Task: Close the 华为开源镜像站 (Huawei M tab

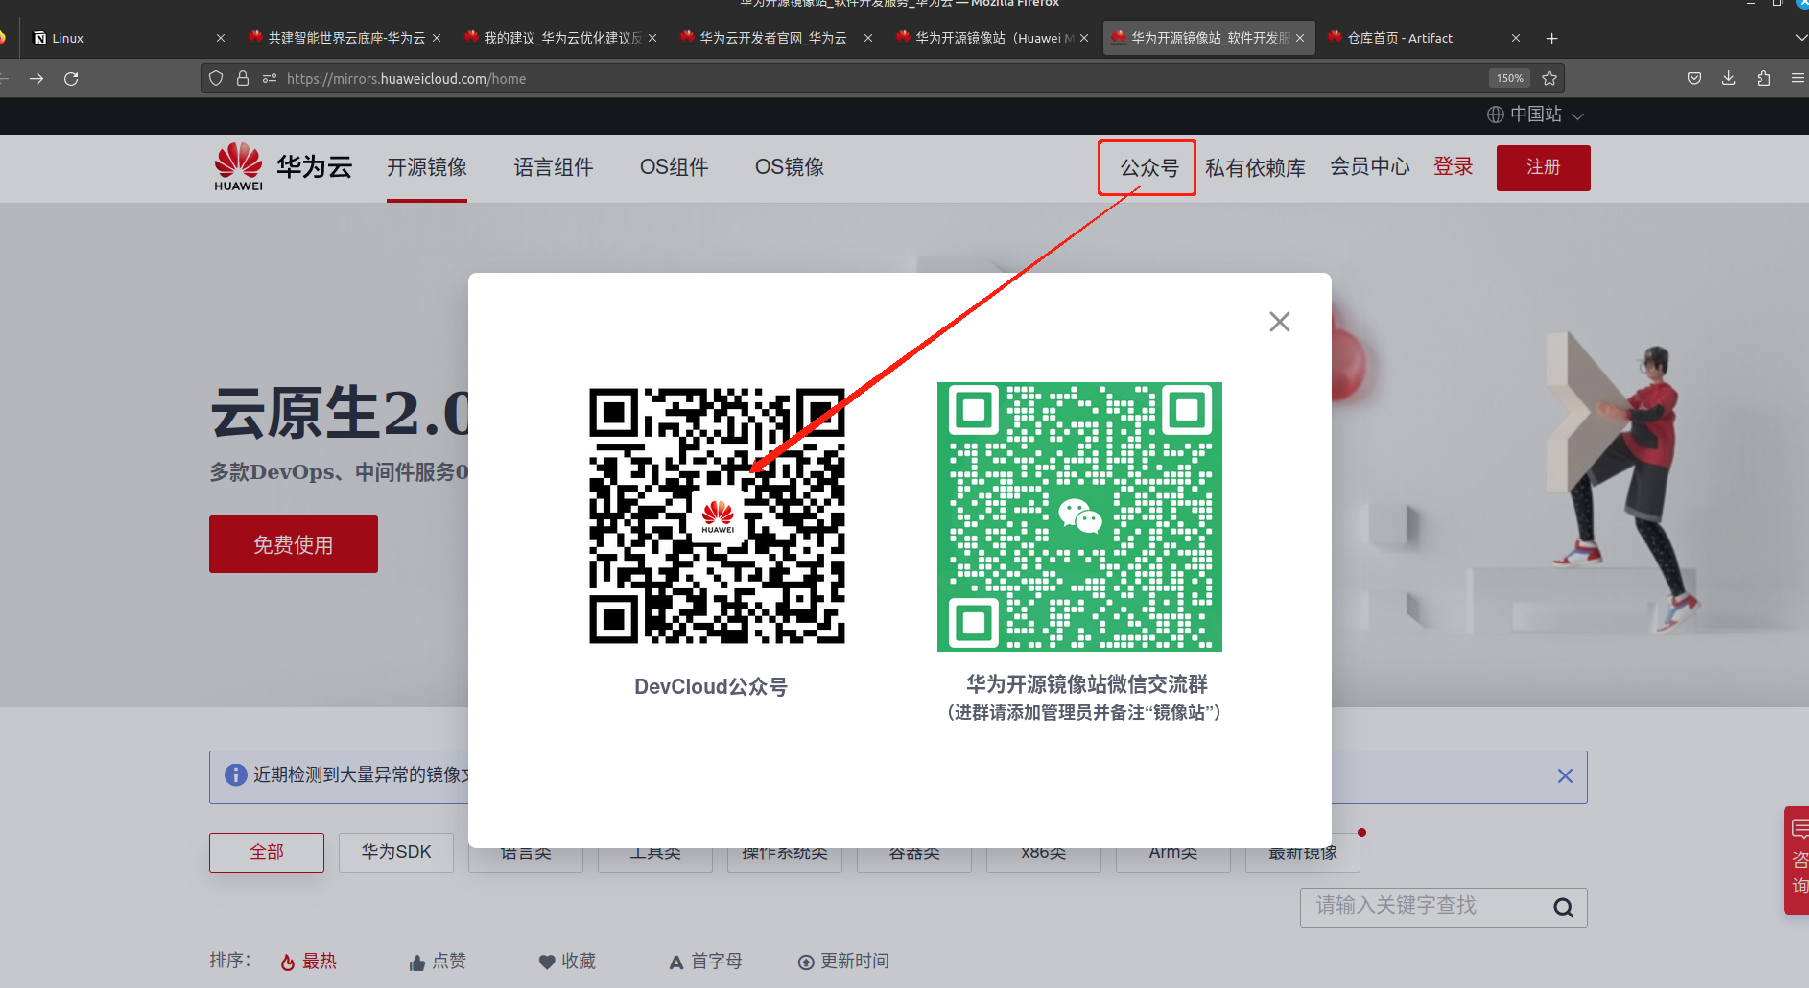Action: 1083,38
